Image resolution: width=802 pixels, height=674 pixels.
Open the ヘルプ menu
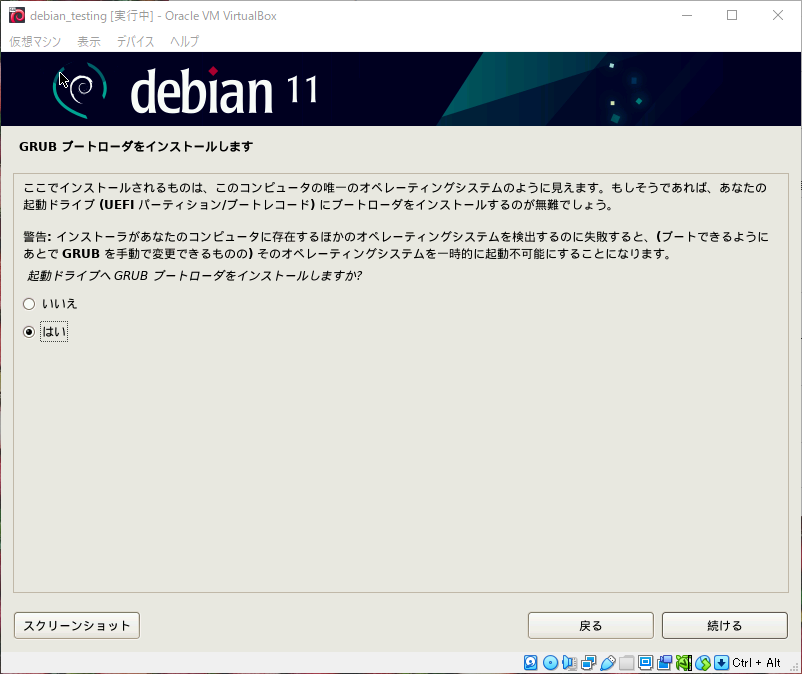click(x=185, y=41)
